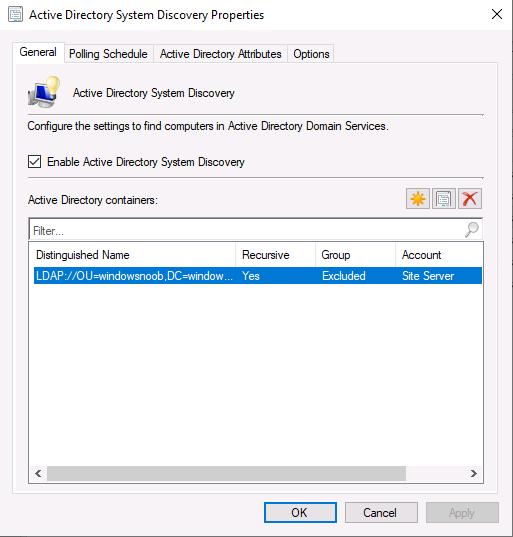Switch to the Options tab
Image resolution: width=513 pixels, height=537 pixels.
point(311,54)
